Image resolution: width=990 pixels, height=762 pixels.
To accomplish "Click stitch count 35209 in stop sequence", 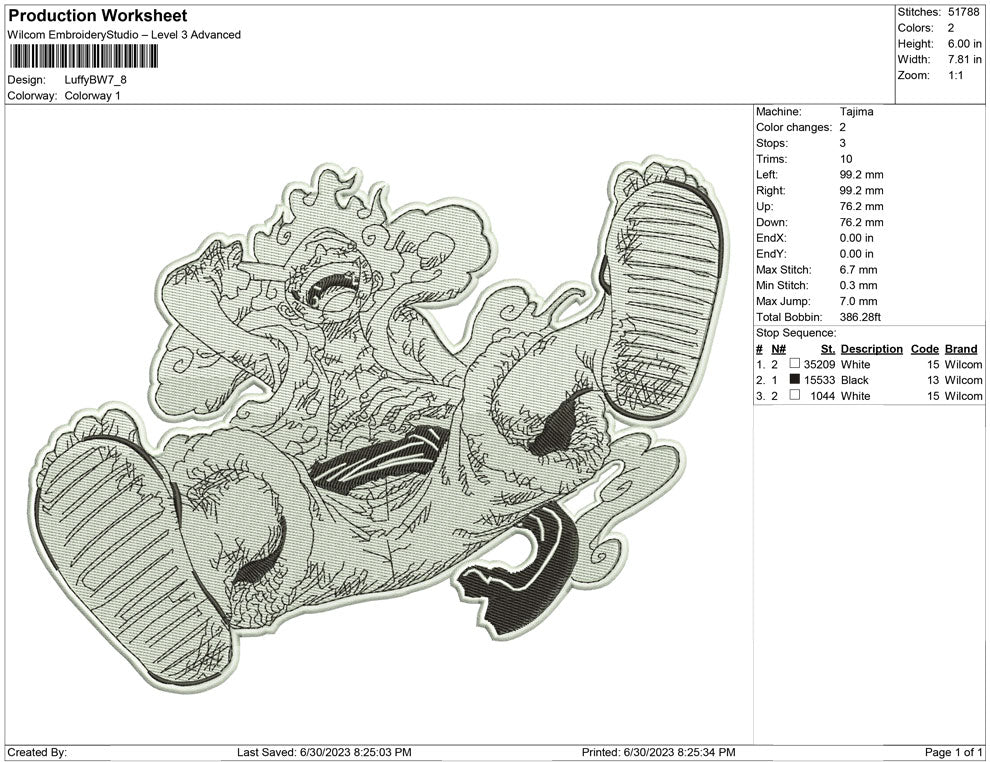I will (819, 364).
